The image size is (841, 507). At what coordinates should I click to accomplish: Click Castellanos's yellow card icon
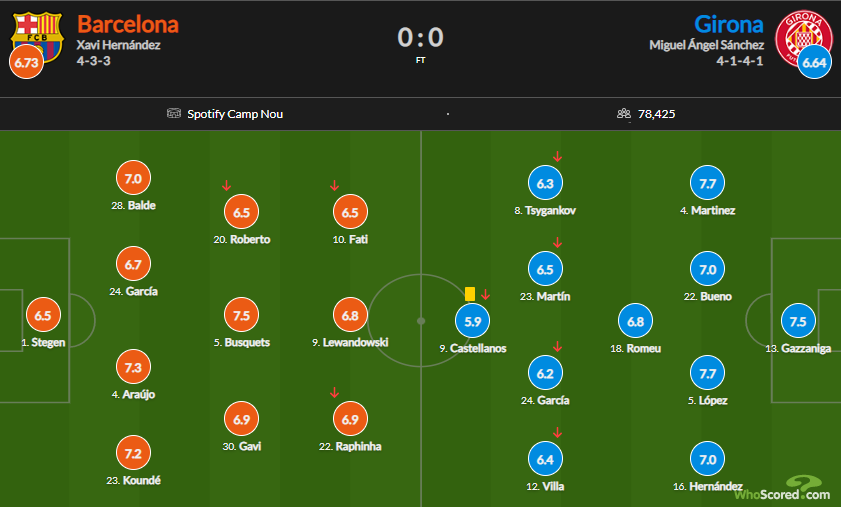470,293
